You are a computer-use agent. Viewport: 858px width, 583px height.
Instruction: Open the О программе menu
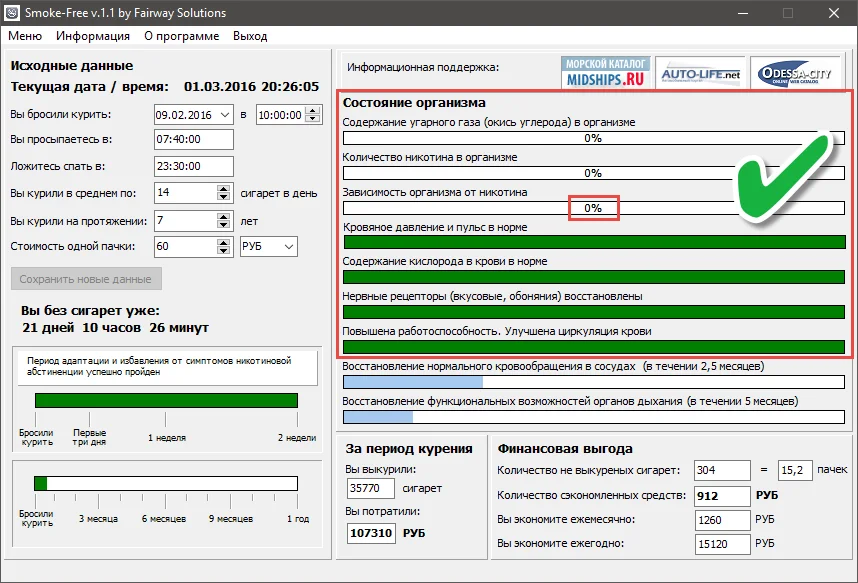(181, 36)
